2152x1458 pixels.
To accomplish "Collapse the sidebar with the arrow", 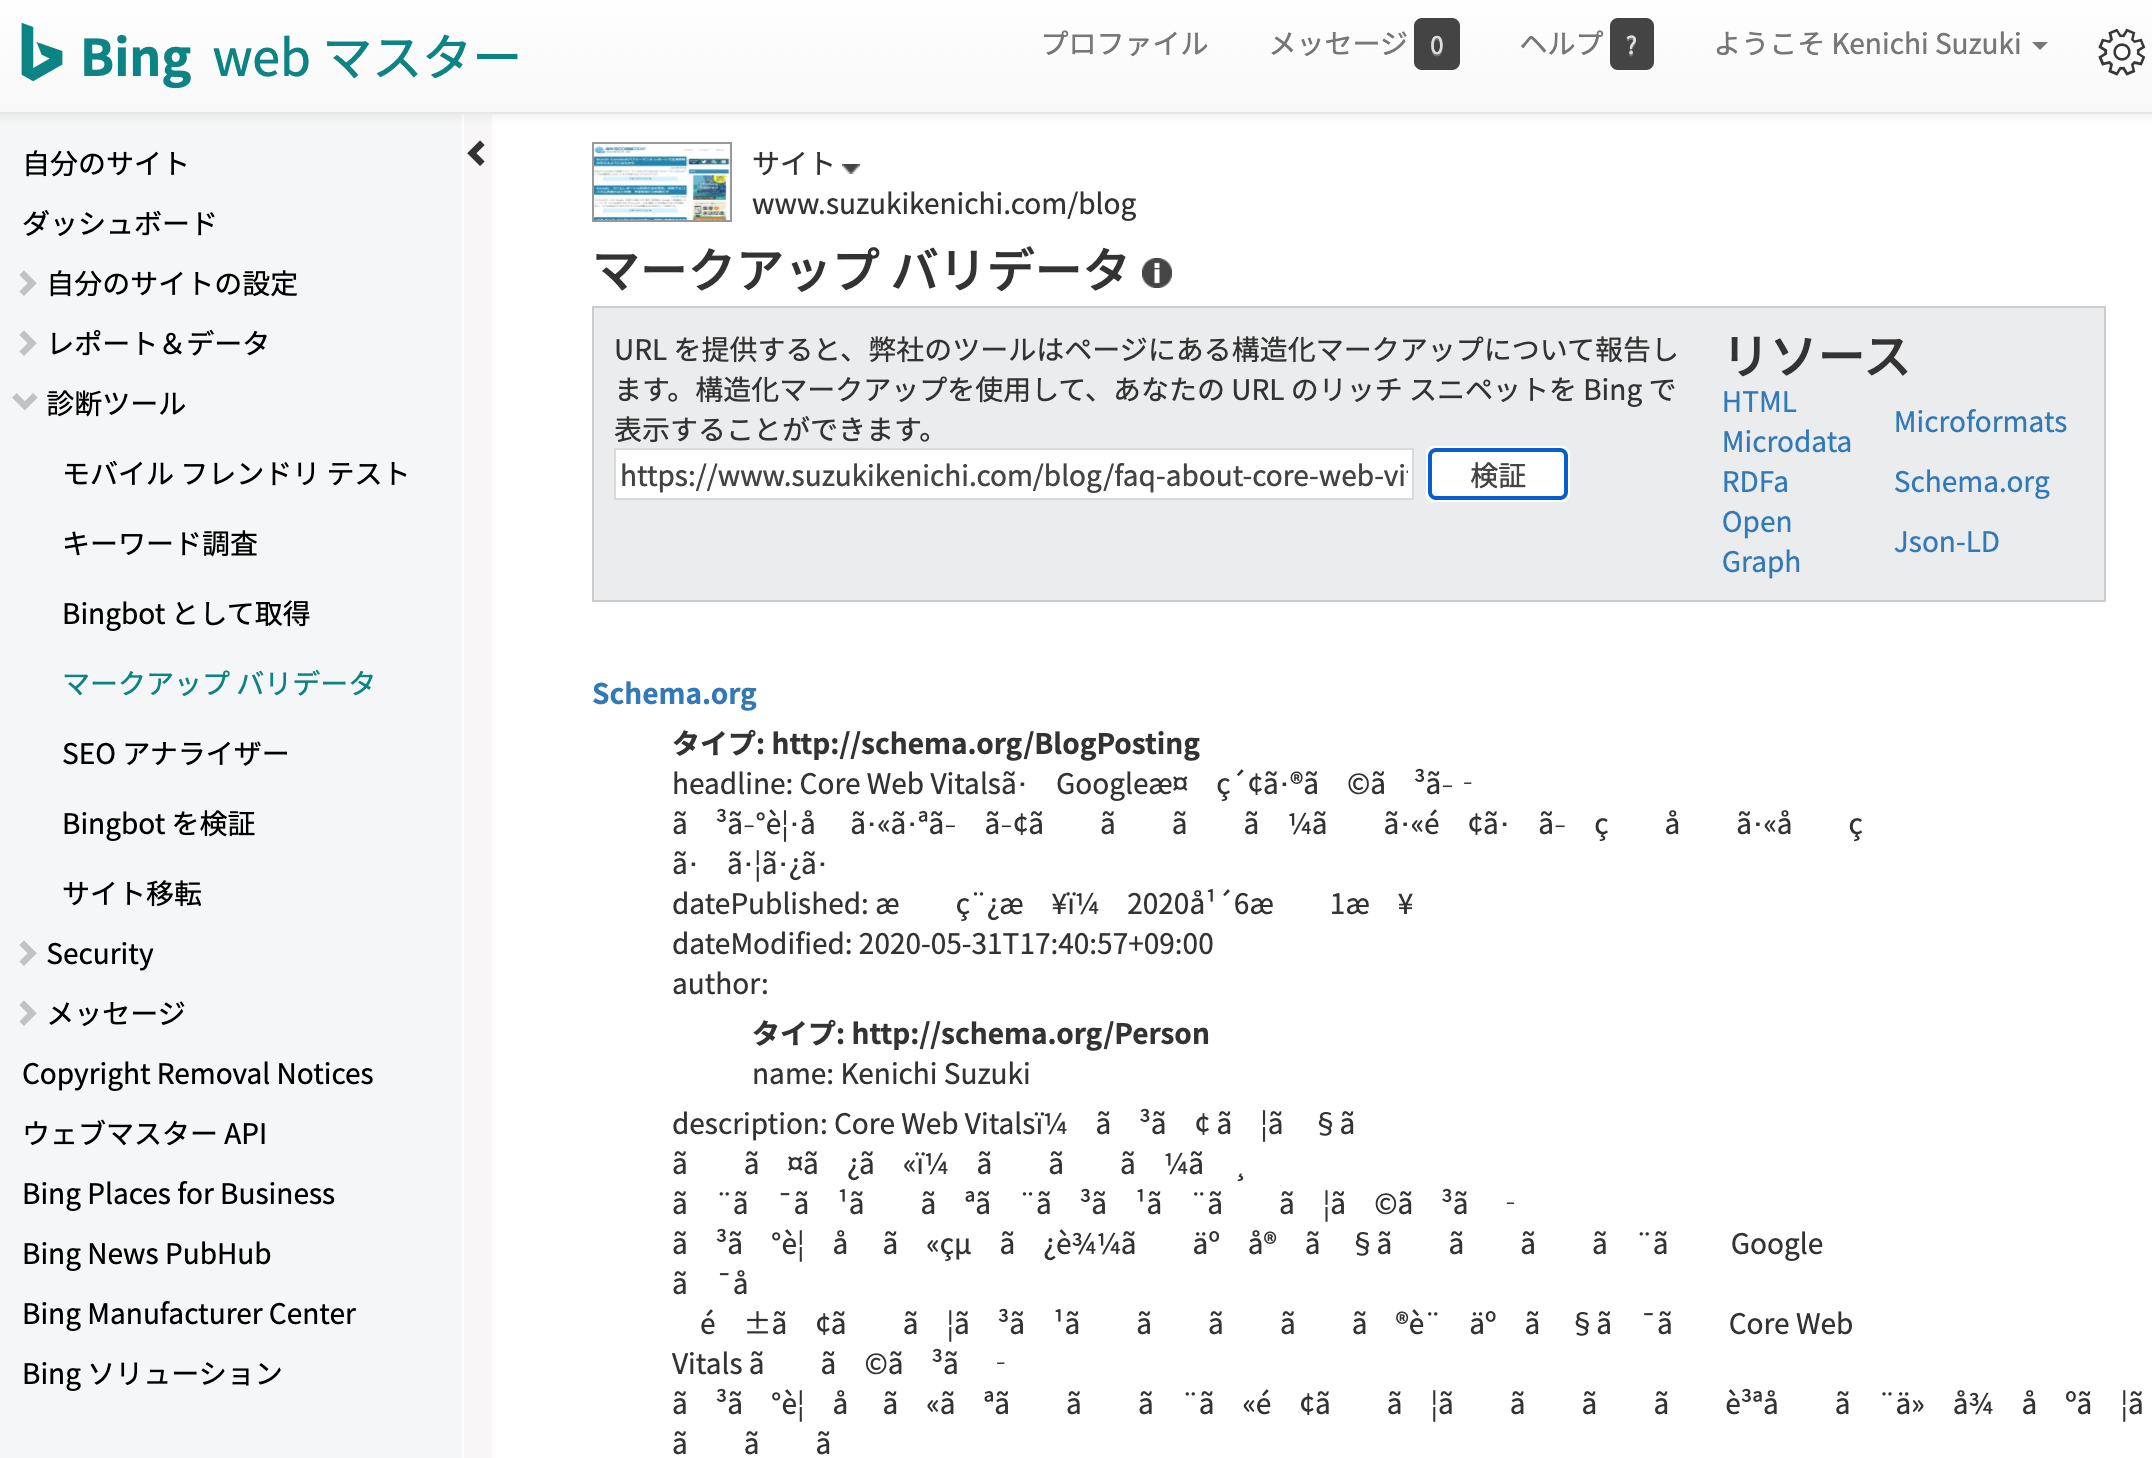I will [x=477, y=153].
